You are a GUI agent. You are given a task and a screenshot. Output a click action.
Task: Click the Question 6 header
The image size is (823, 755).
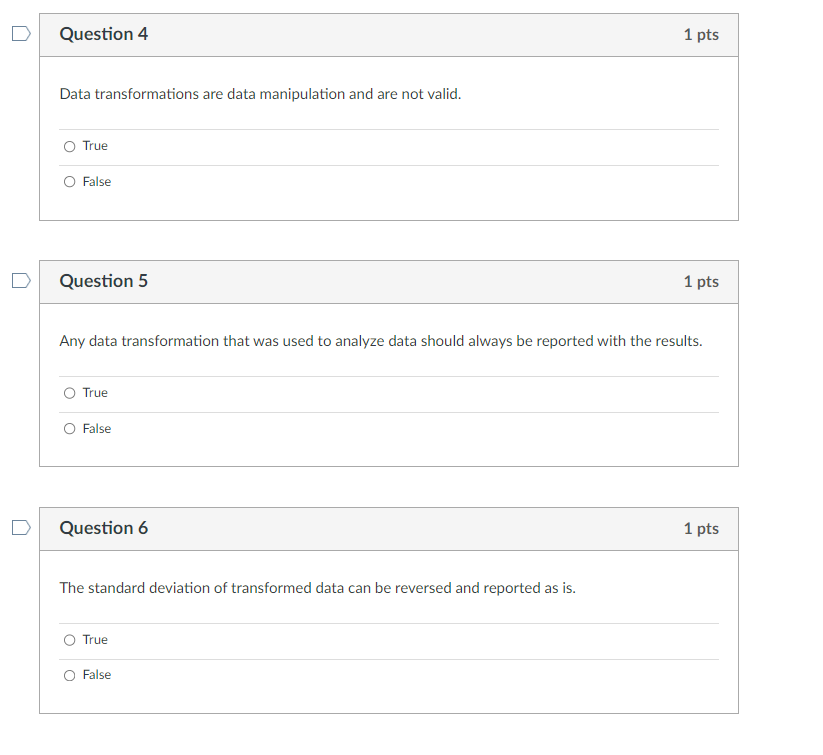pyautogui.click(x=104, y=528)
